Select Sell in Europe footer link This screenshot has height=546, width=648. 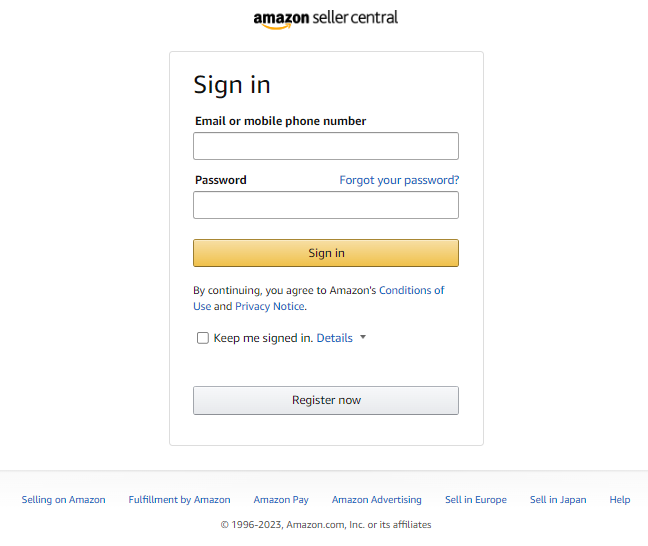pos(476,500)
